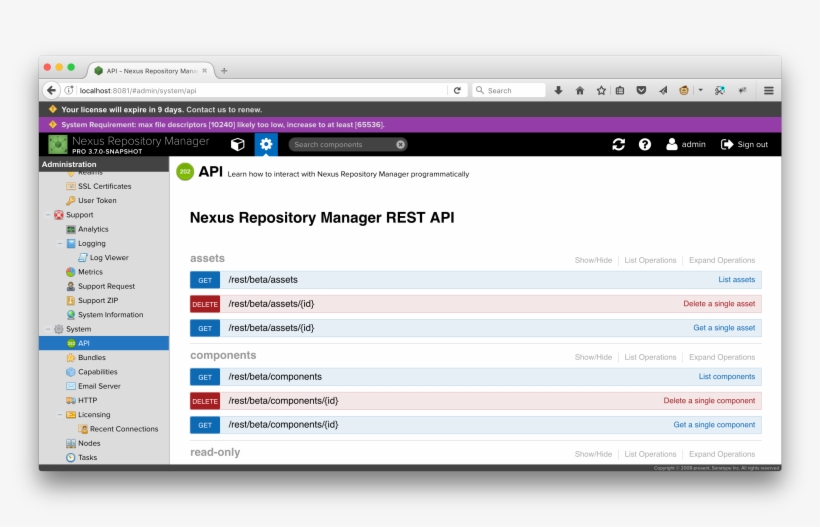
Task: Open the admin user account
Action: point(686,144)
